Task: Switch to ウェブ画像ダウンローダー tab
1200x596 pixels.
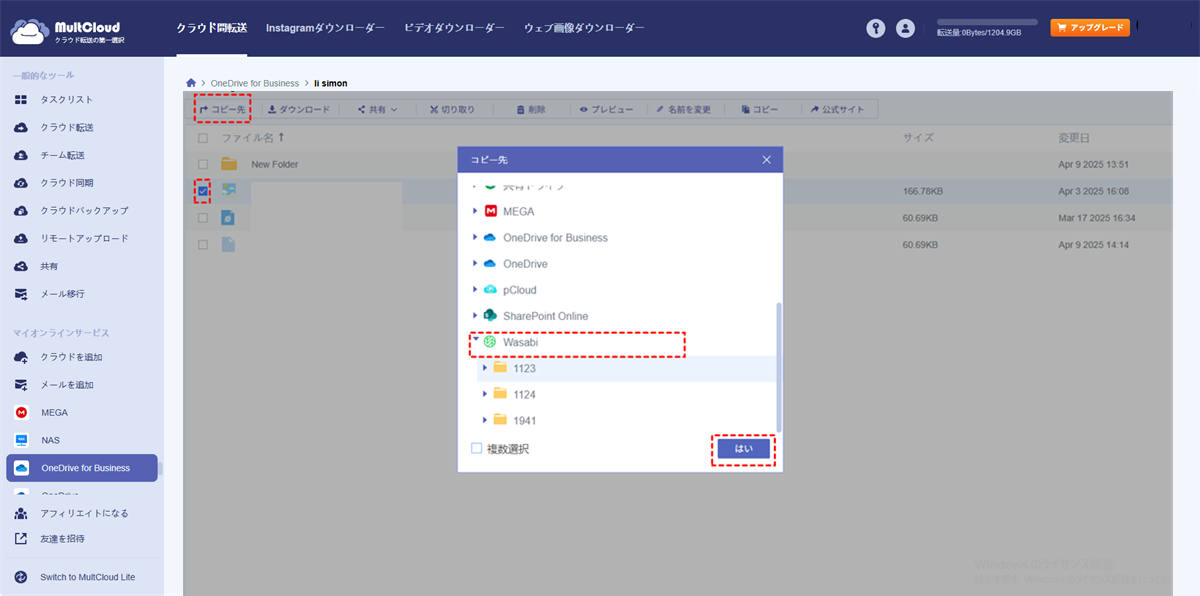Action: pos(584,28)
